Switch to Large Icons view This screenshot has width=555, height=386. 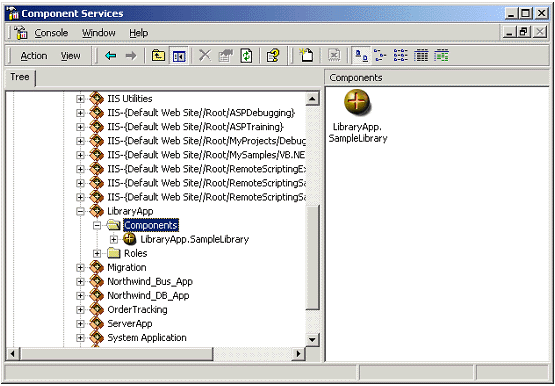[361, 56]
